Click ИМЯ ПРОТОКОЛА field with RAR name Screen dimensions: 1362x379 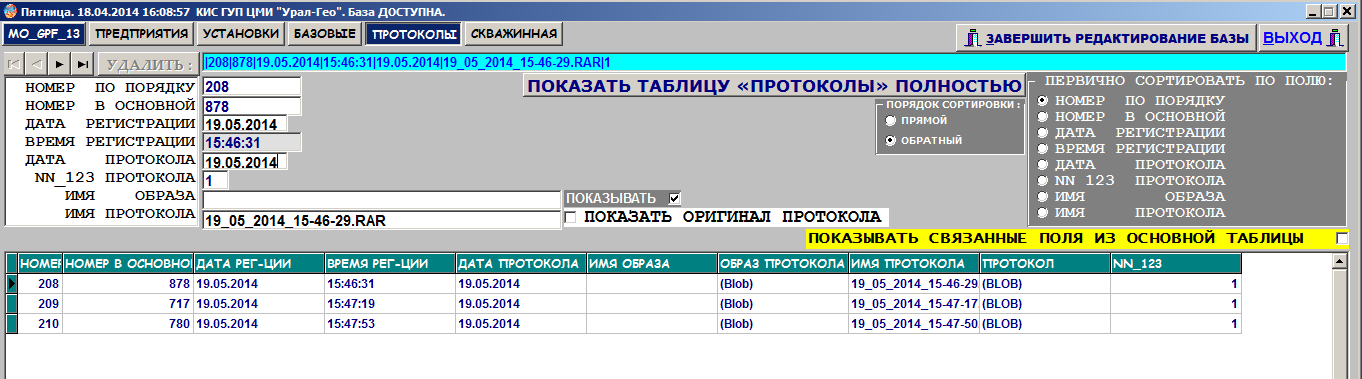click(381, 220)
